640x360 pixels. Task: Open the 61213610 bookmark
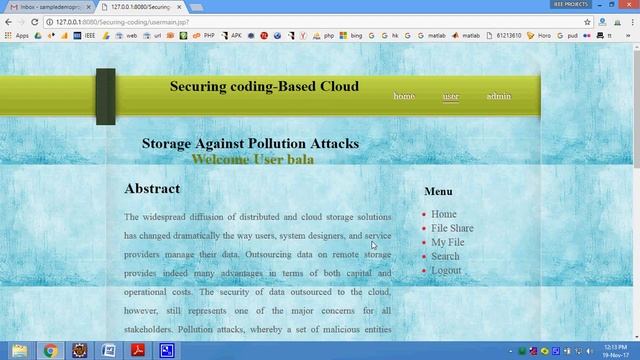tap(504, 36)
